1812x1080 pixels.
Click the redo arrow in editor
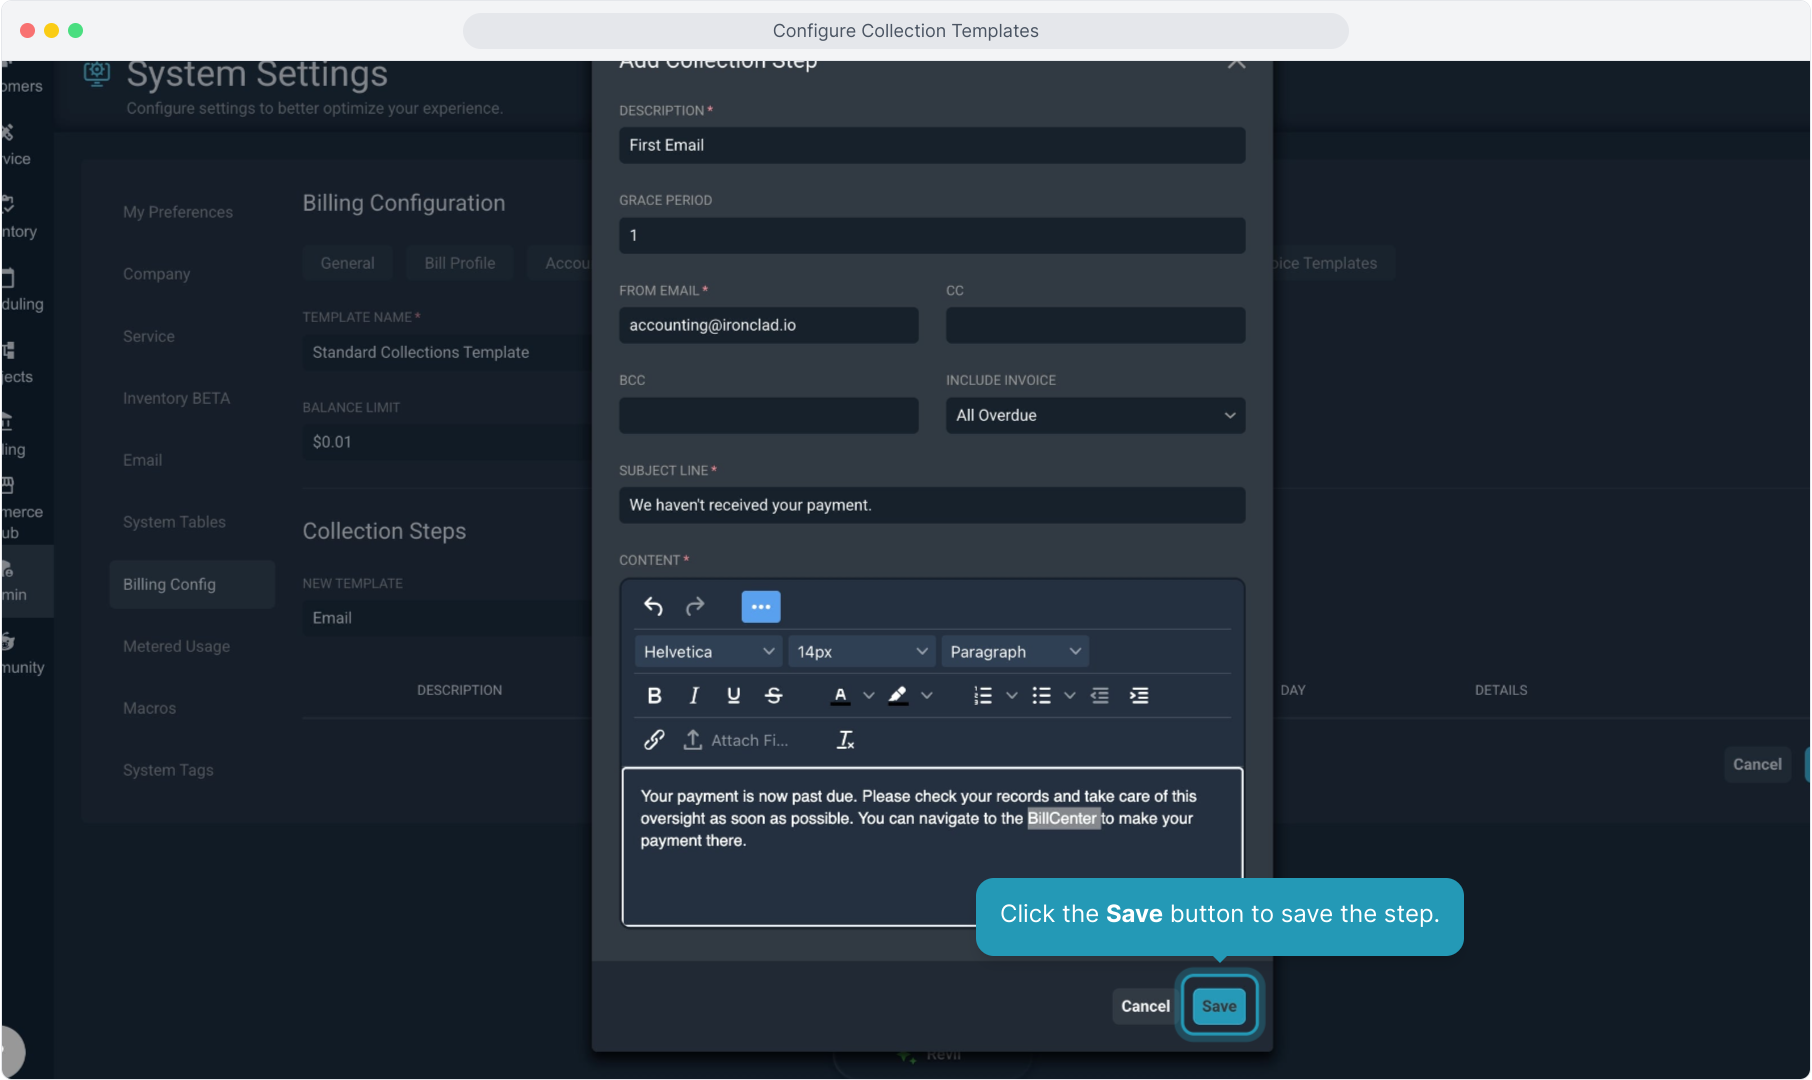pyautogui.click(x=695, y=606)
